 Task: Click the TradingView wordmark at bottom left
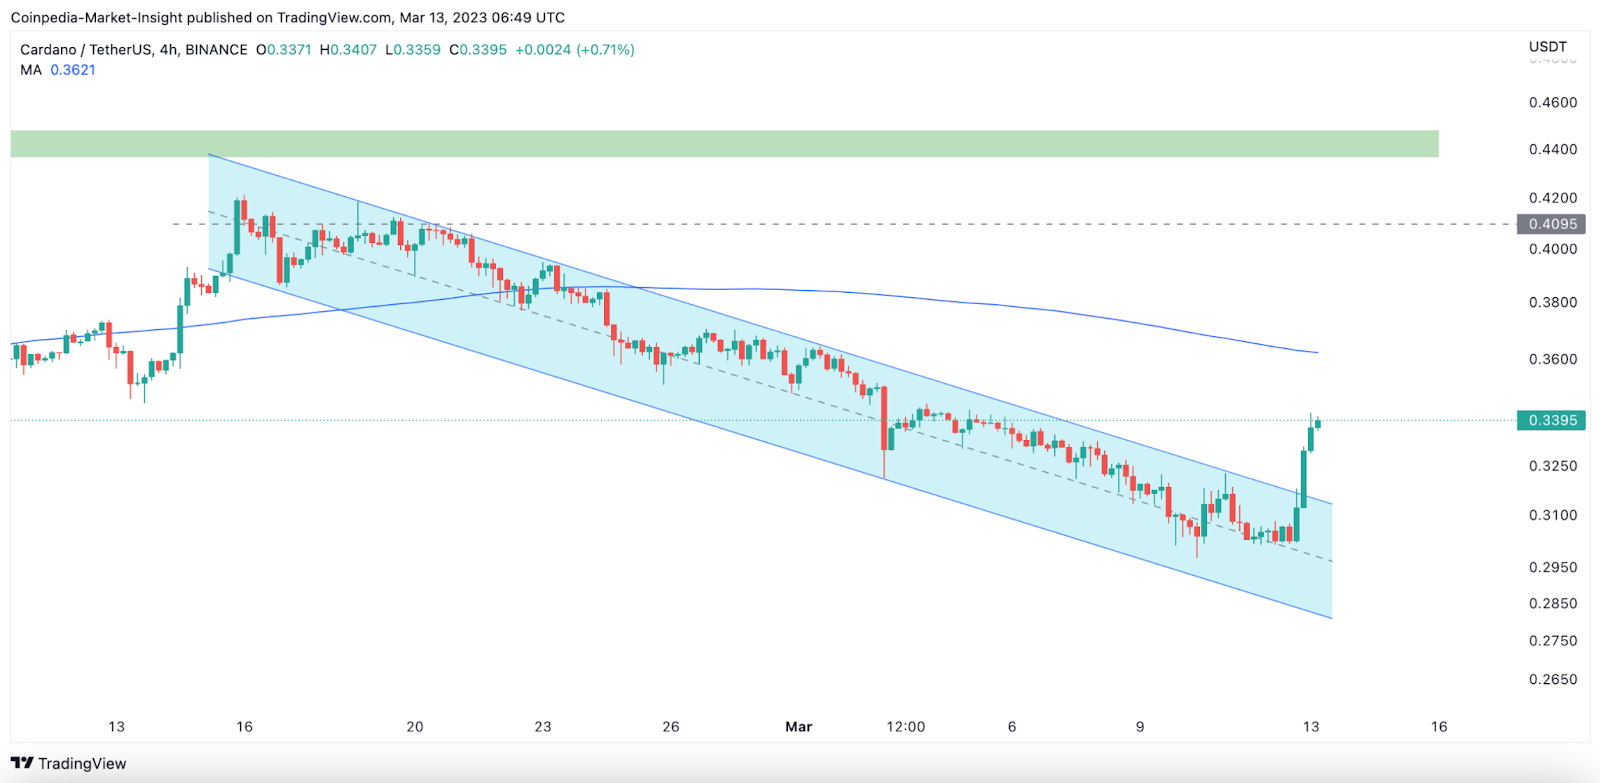82,764
